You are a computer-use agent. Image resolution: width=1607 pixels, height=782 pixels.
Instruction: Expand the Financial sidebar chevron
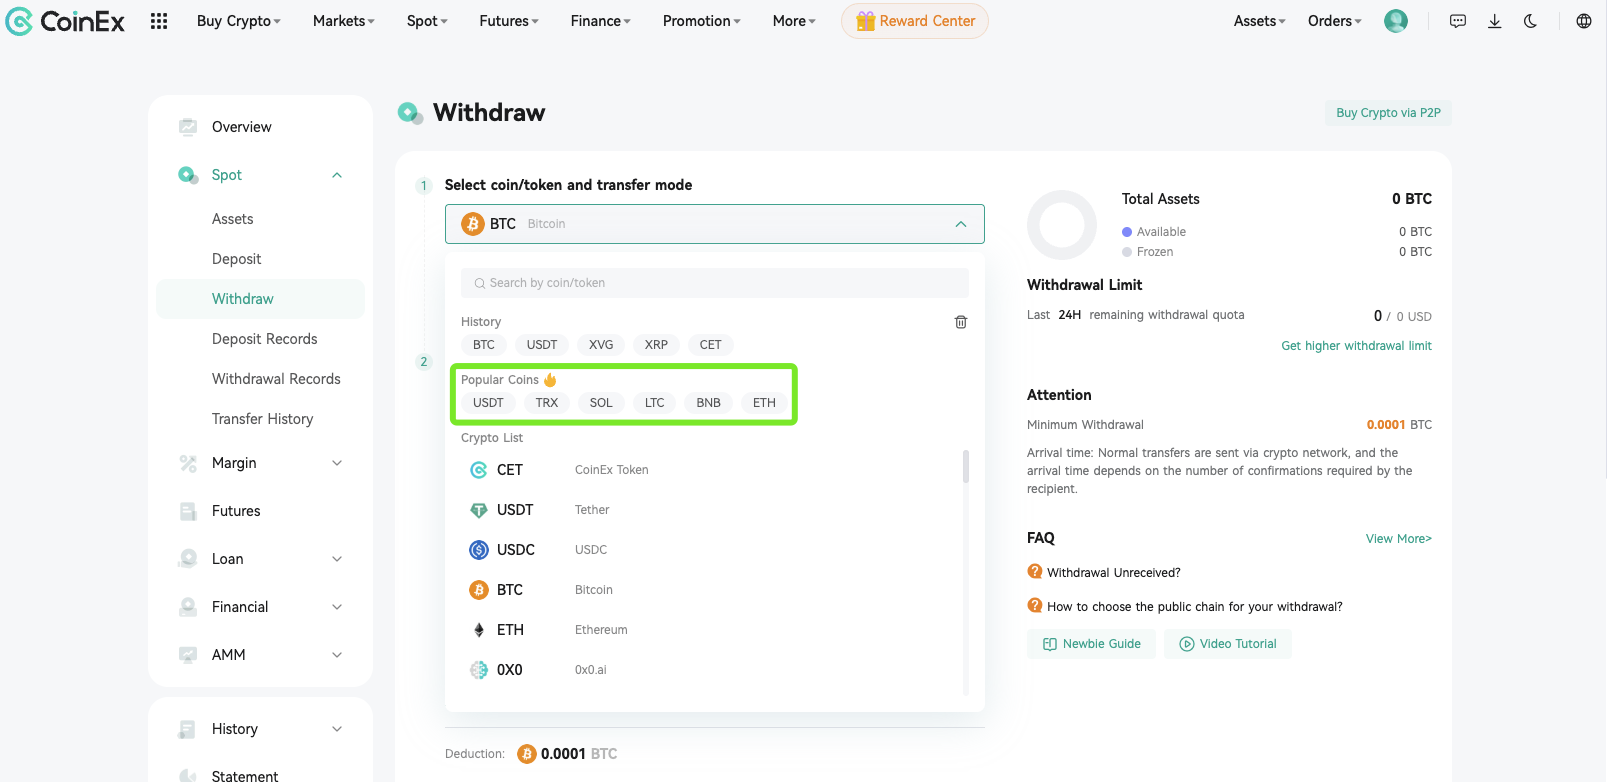point(337,607)
